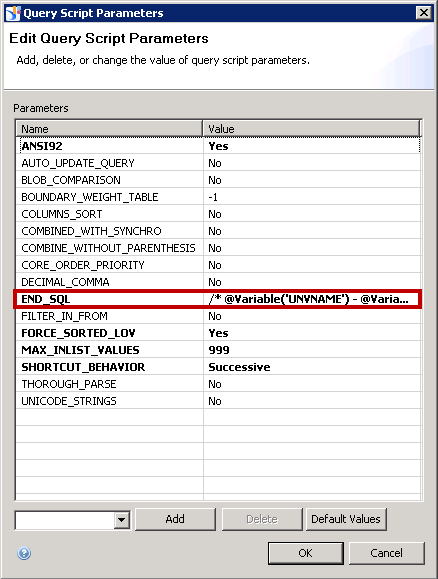Select the BOUNDARY_WEIGHT_TABLE parameter row
The width and height of the screenshot is (438, 579).
(218, 197)
